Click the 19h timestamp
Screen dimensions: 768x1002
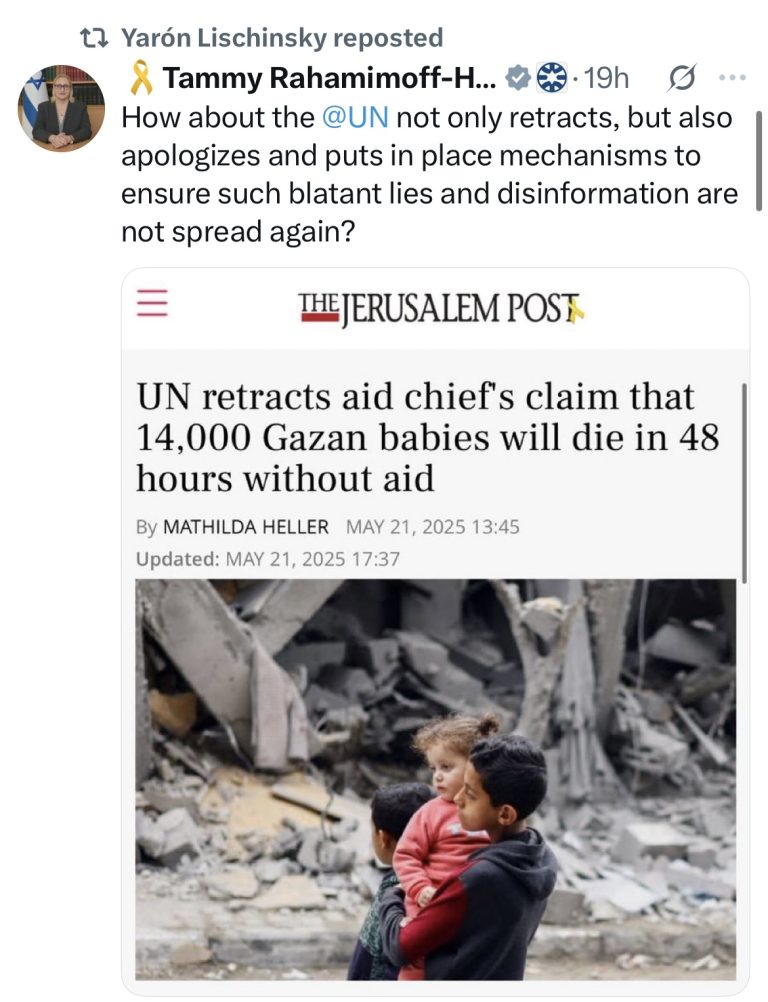(606, 78)
